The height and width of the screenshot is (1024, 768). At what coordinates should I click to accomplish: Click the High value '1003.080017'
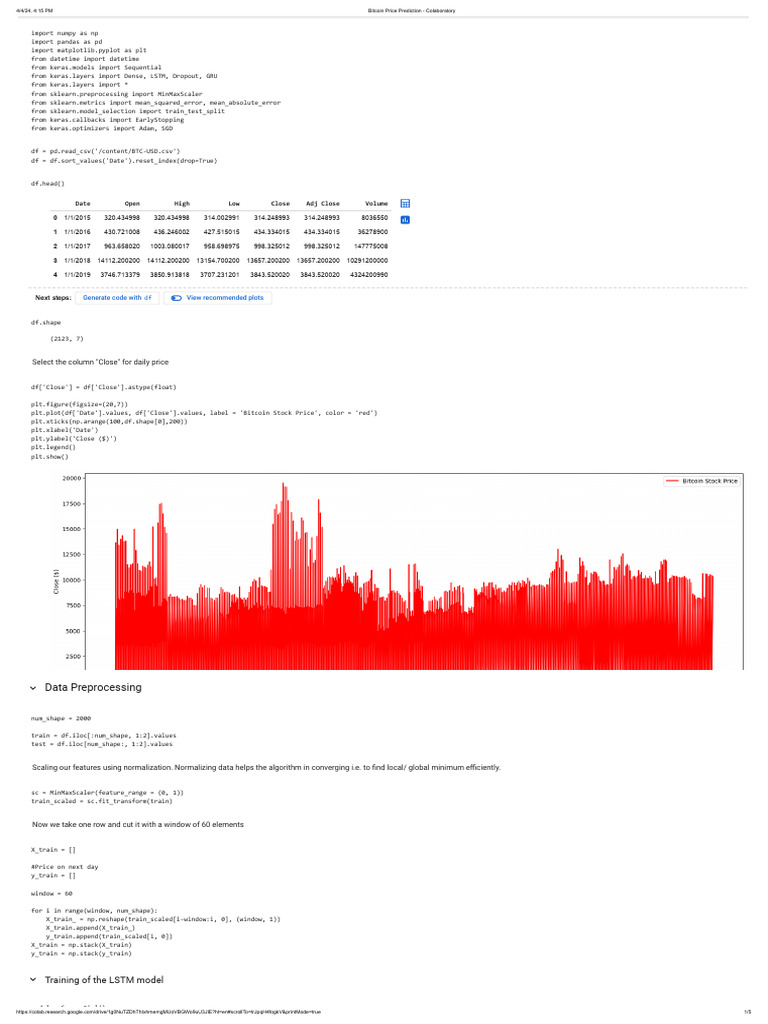click(x=170, y=246)
